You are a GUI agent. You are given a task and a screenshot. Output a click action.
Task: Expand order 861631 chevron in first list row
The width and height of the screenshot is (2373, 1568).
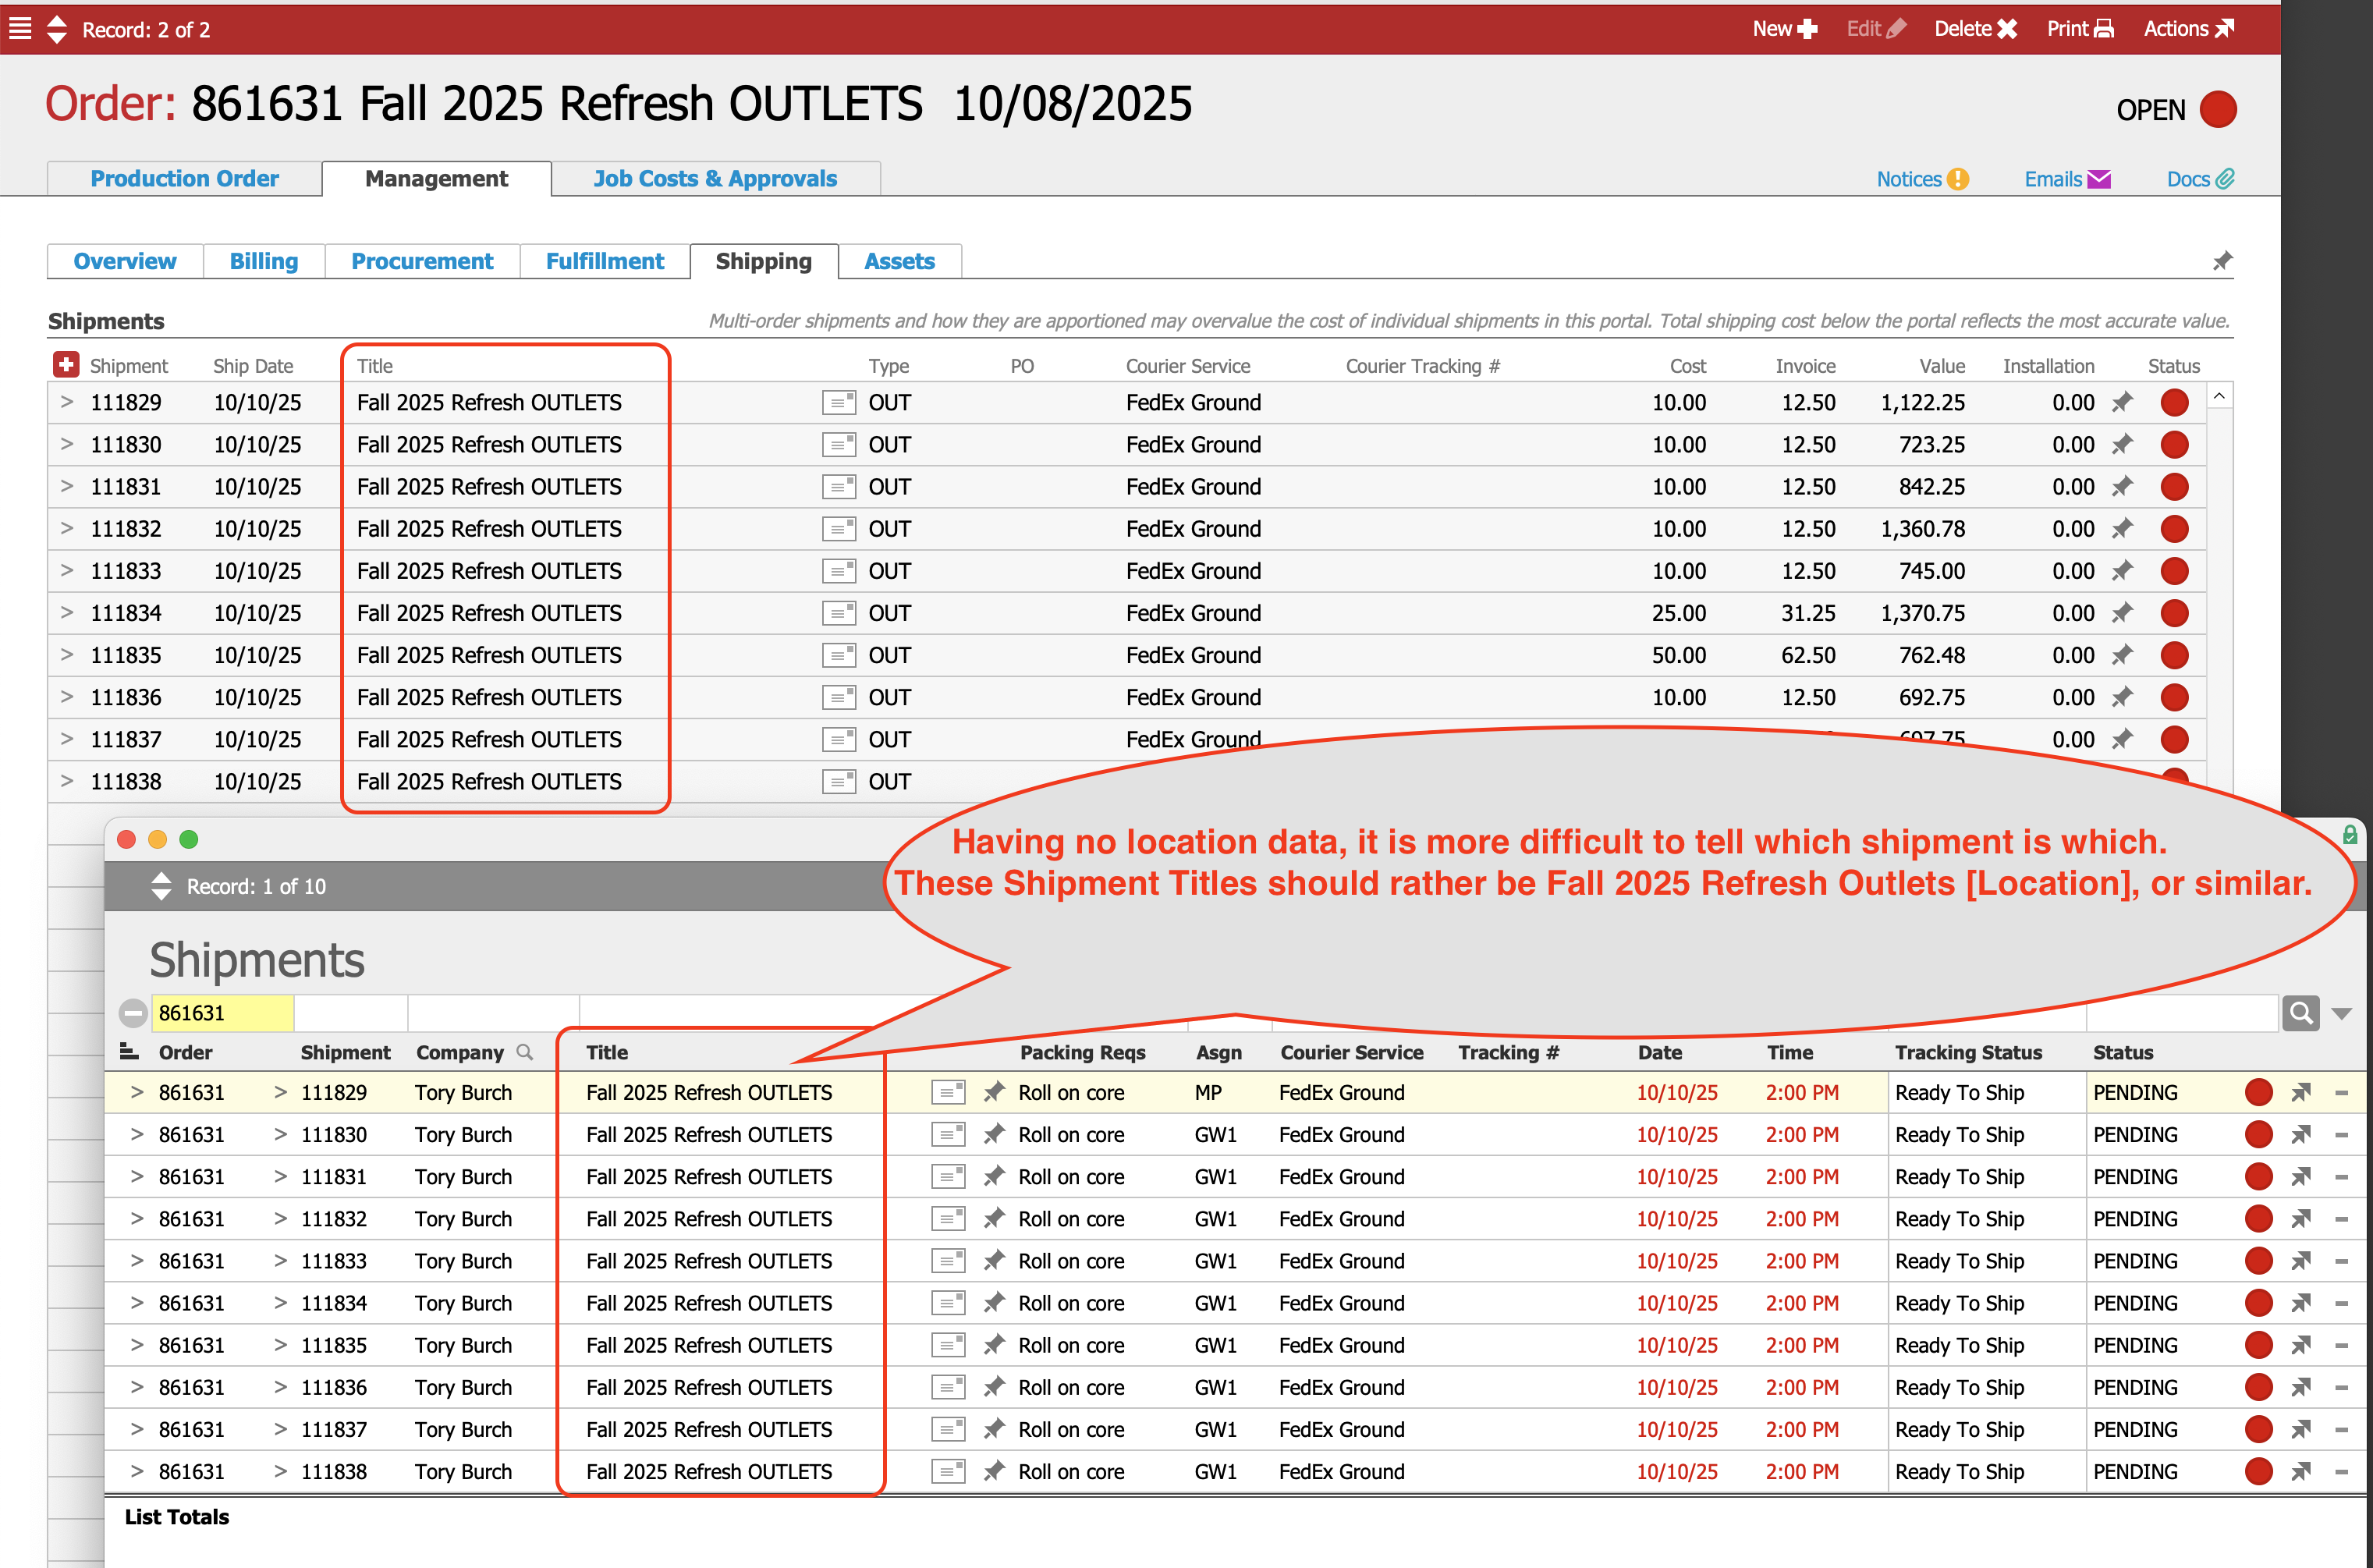[137, 1093]
